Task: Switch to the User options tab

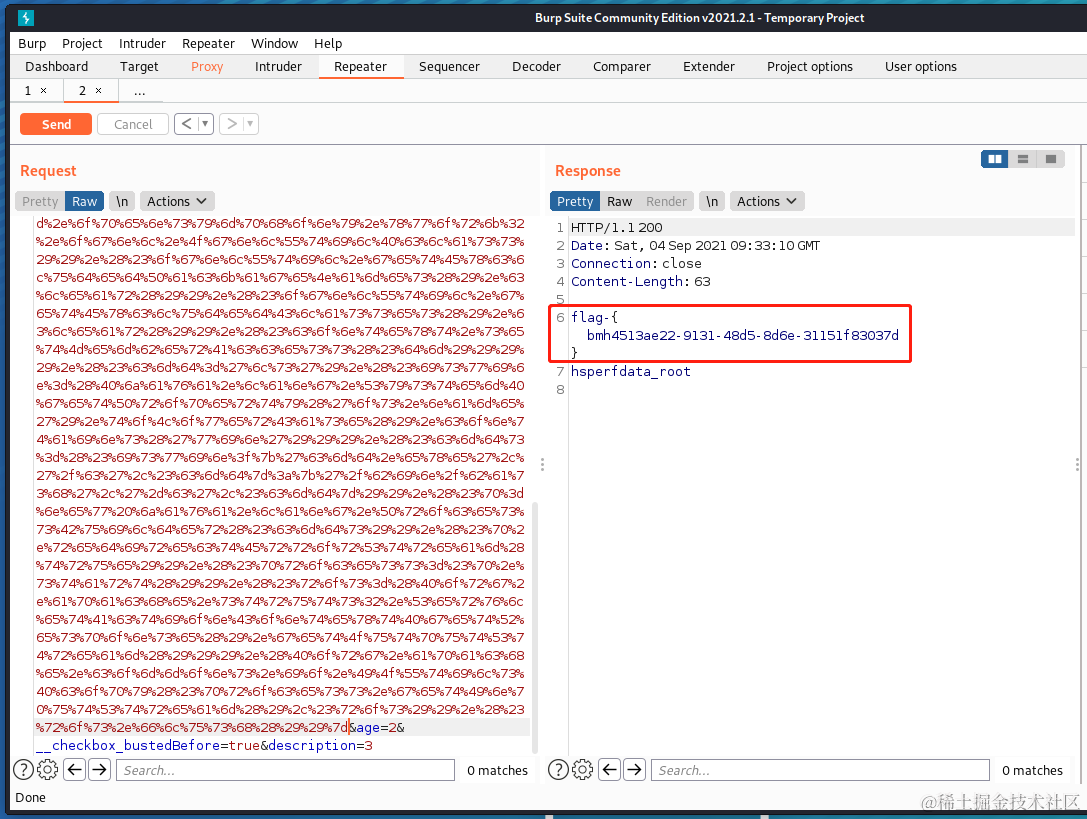Action: pyautogui.click(x=921, y=67)
